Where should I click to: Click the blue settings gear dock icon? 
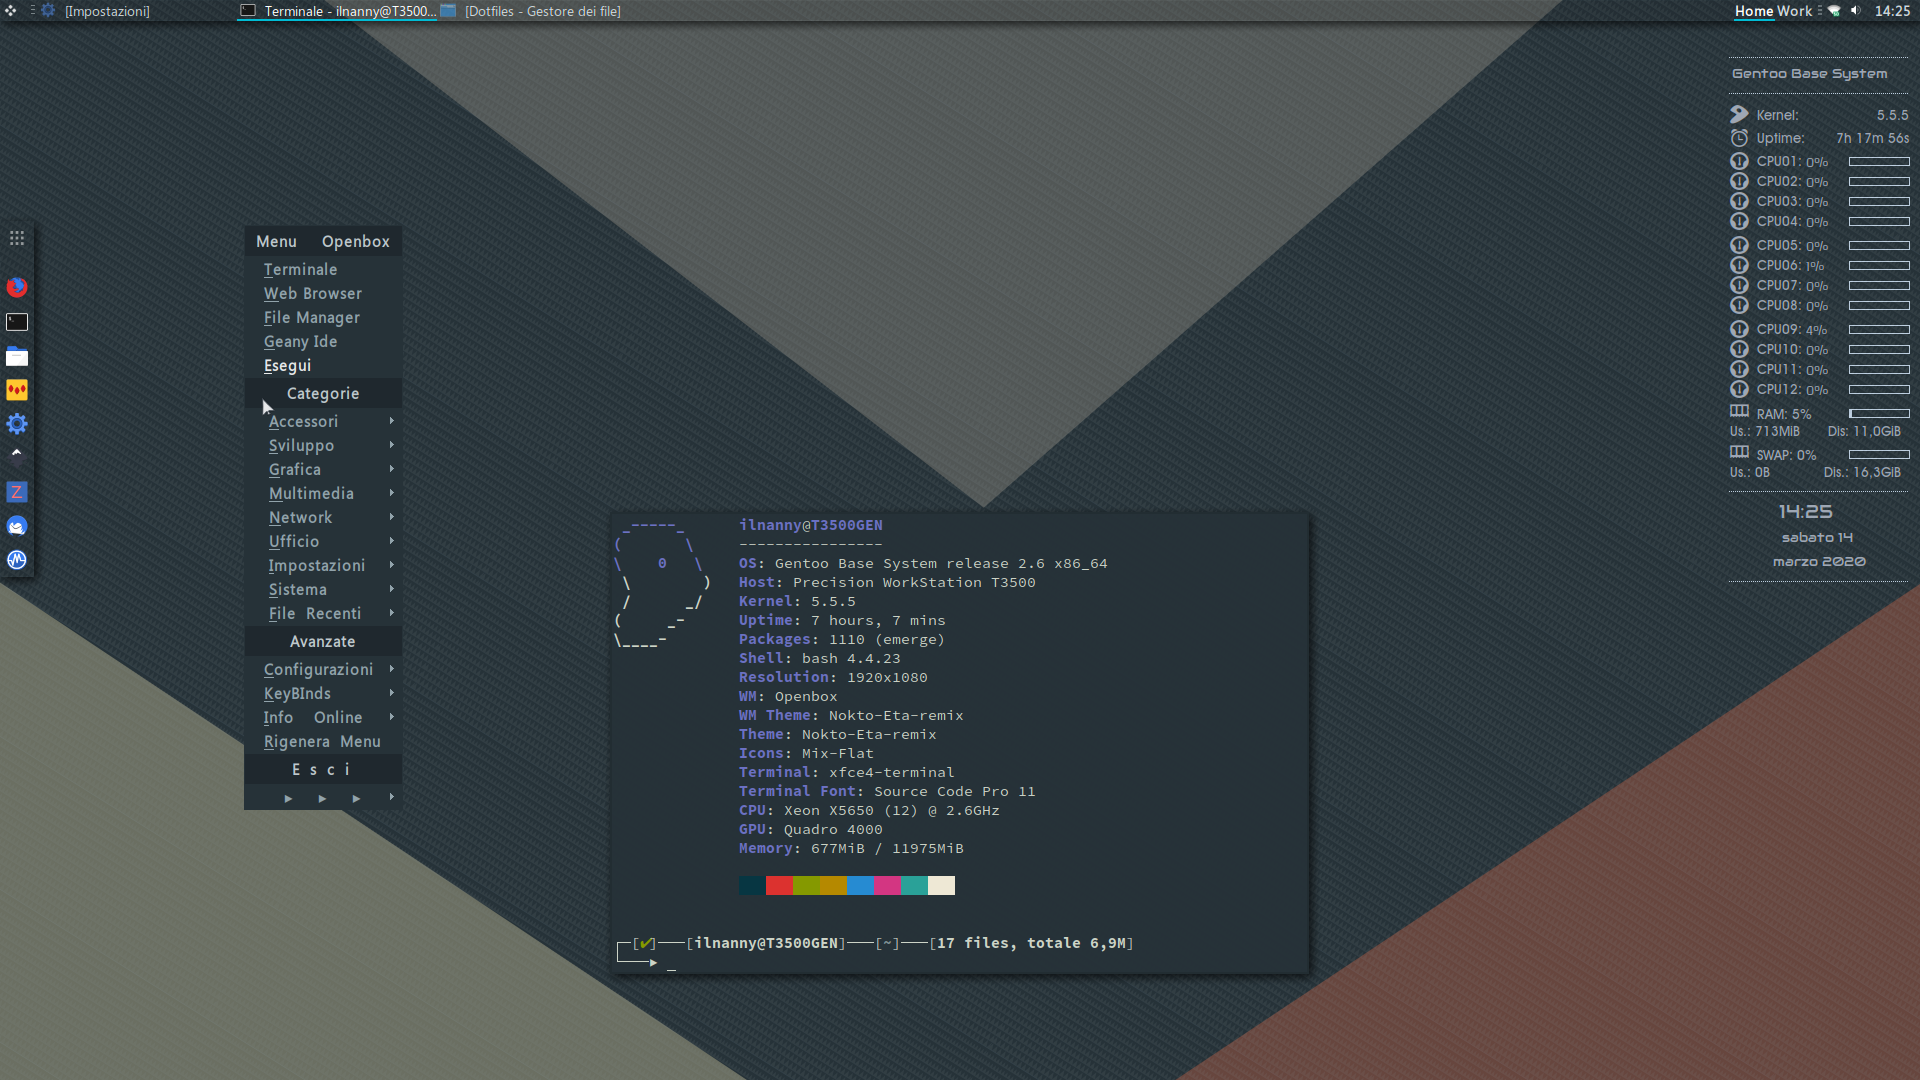(x=17, y=424)
